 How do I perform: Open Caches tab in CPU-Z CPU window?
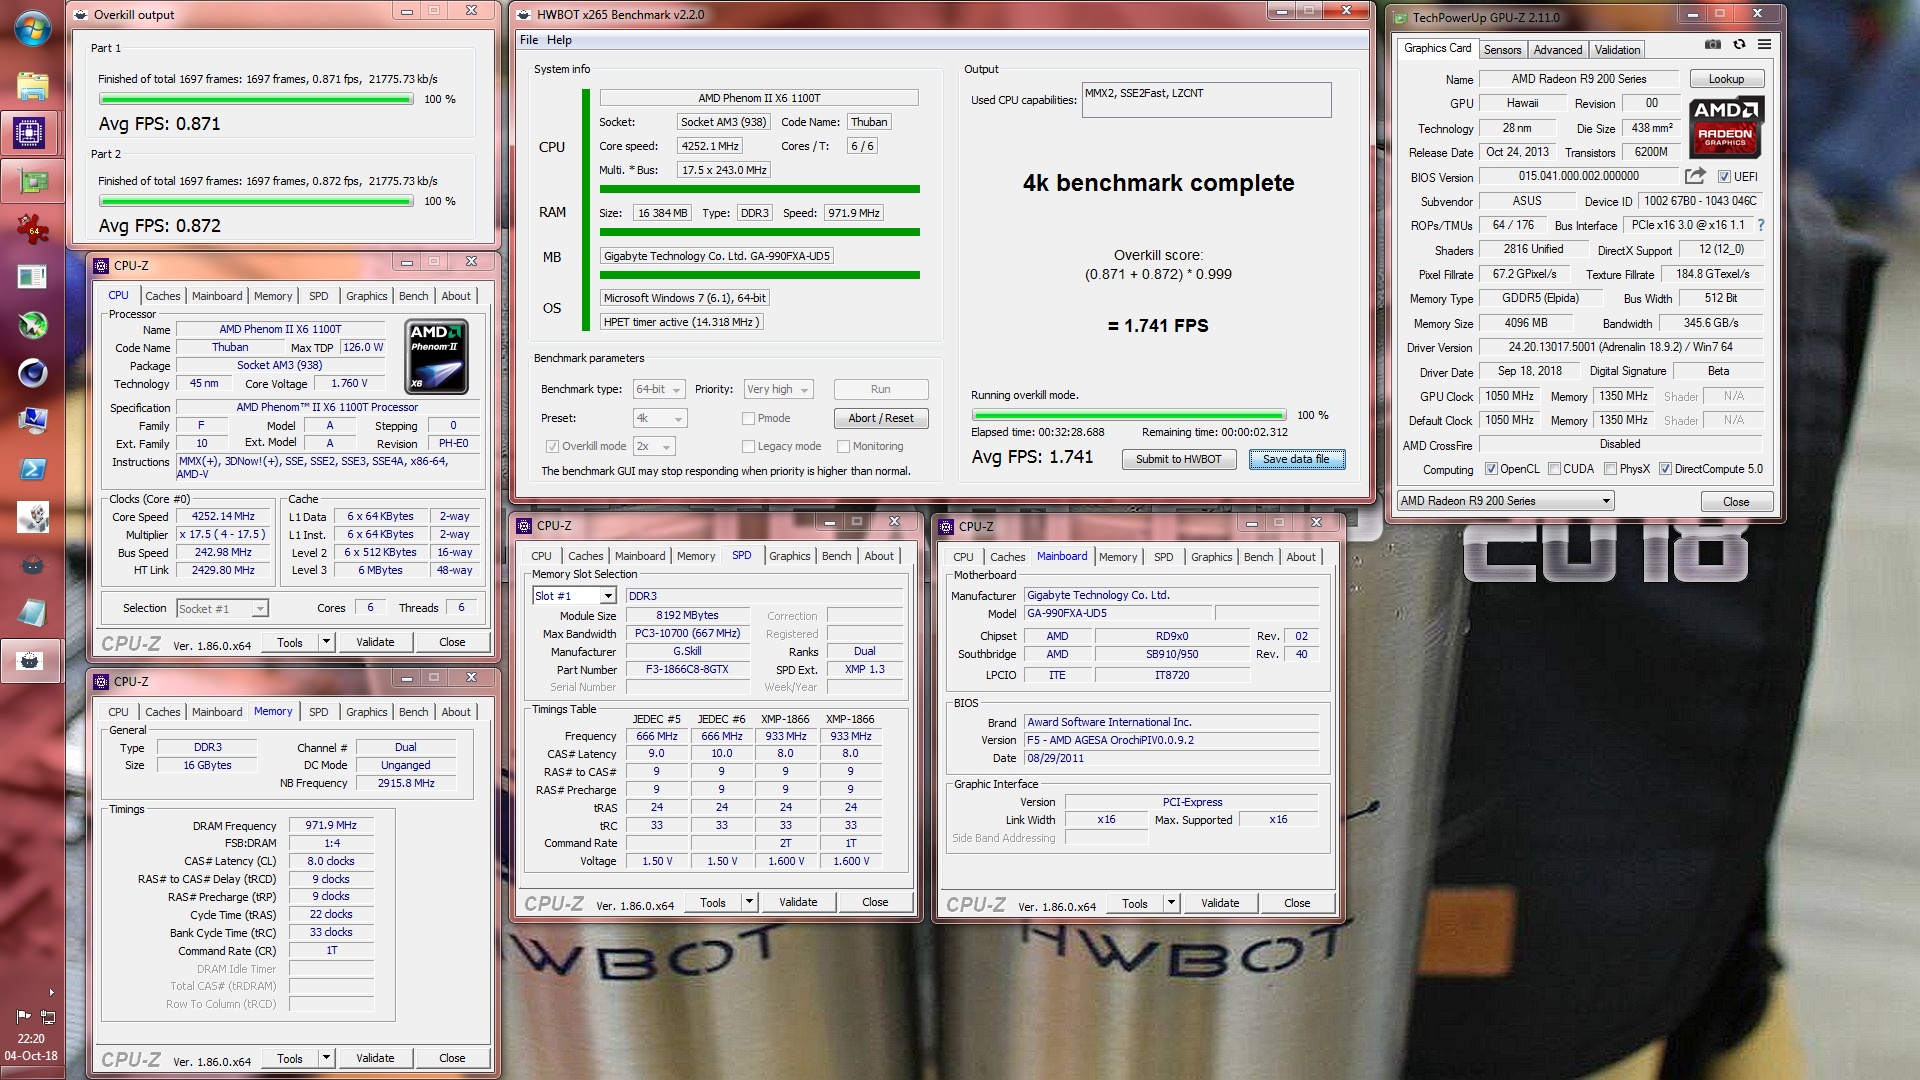click(x=162, y=296)
